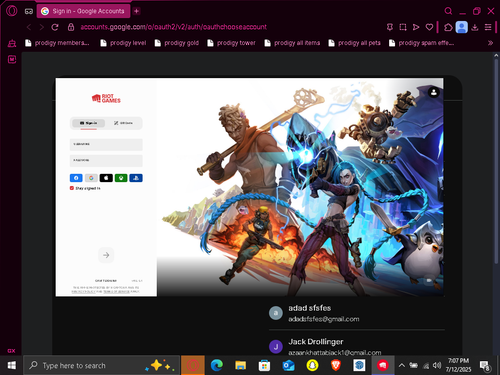
Task: Open the prodigy level bookmark
Action: tap(123, 43)
